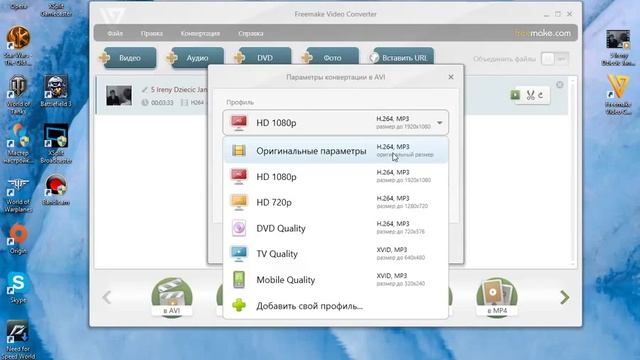Click Добавить свой профиль option
Screen dimensions: 640x360
pyautogui.click(x=336, y=305)
